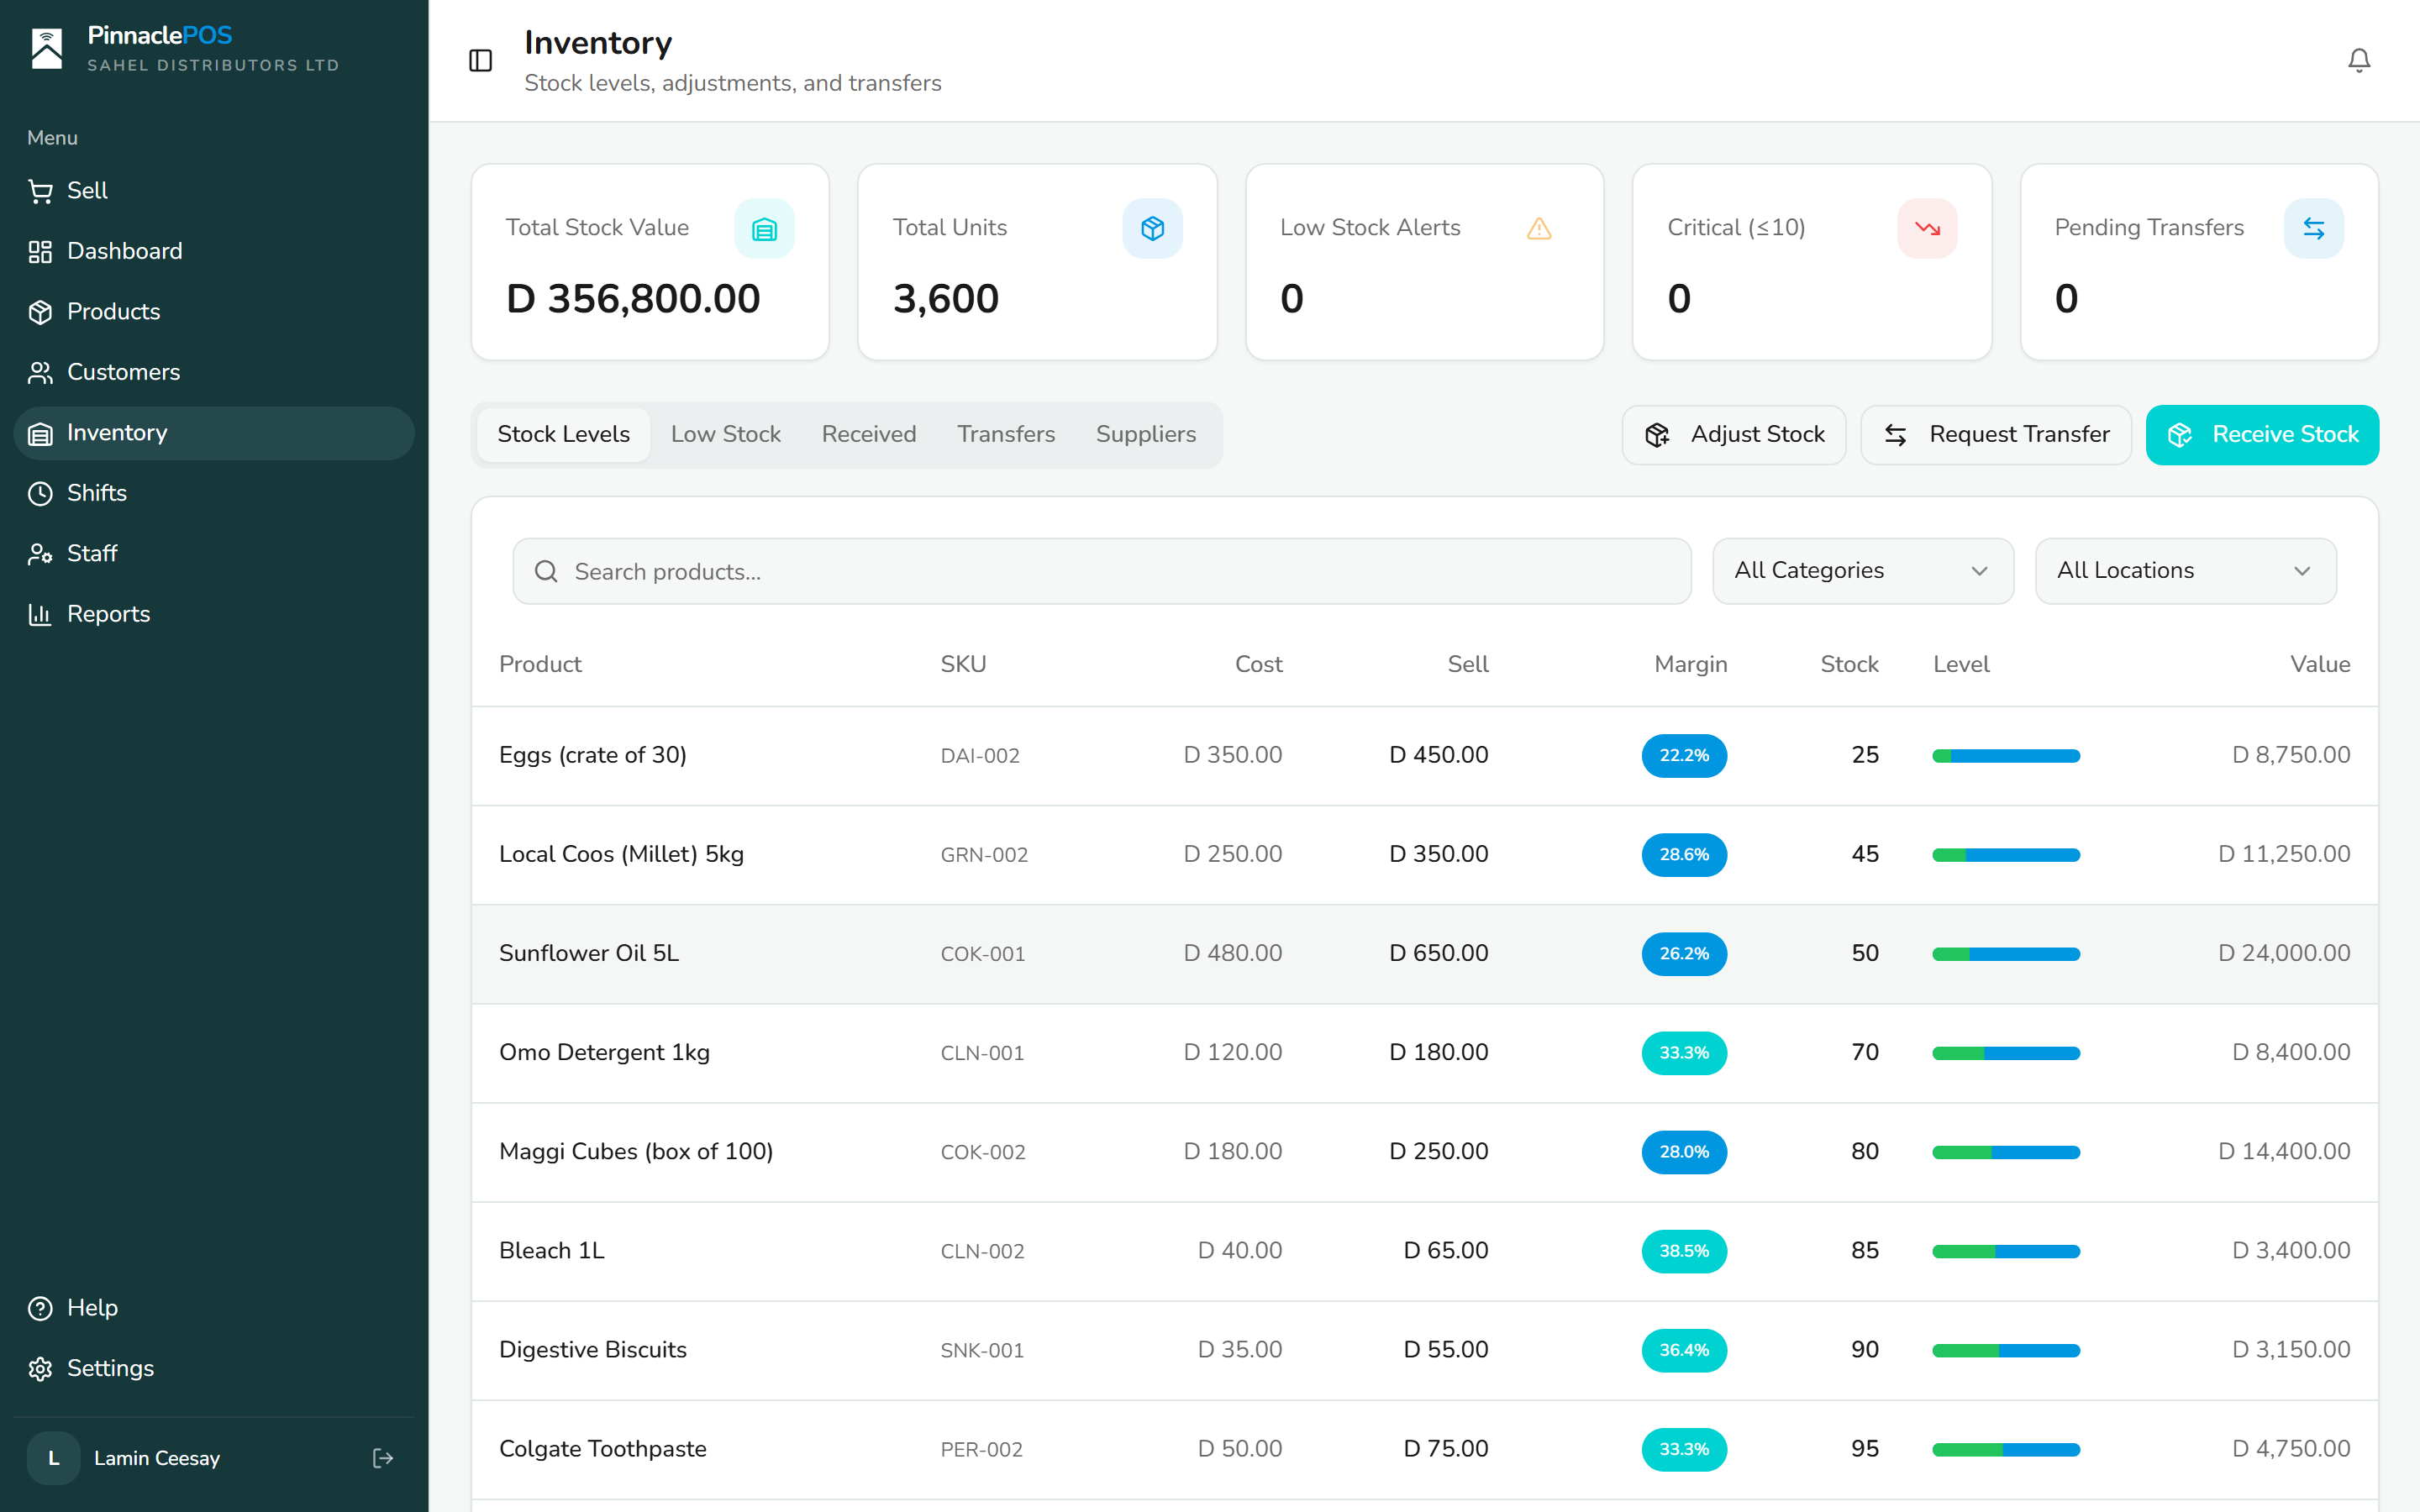Open the Transfers tab
2420x1512 pixels.
(x=1005, y=434)
